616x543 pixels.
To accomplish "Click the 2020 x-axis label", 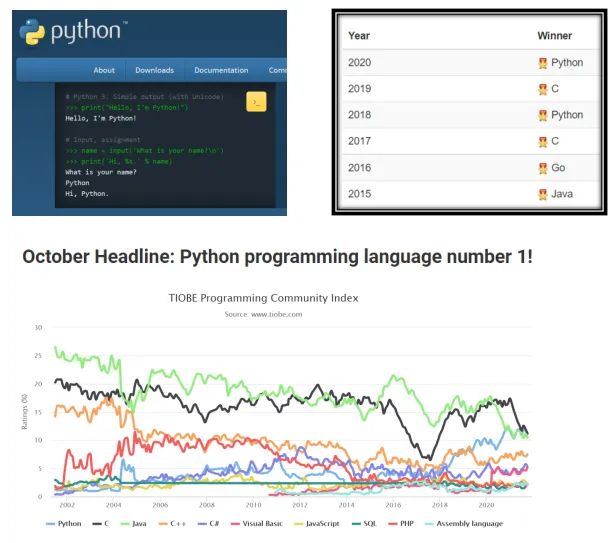I will [x=486, y=505].
